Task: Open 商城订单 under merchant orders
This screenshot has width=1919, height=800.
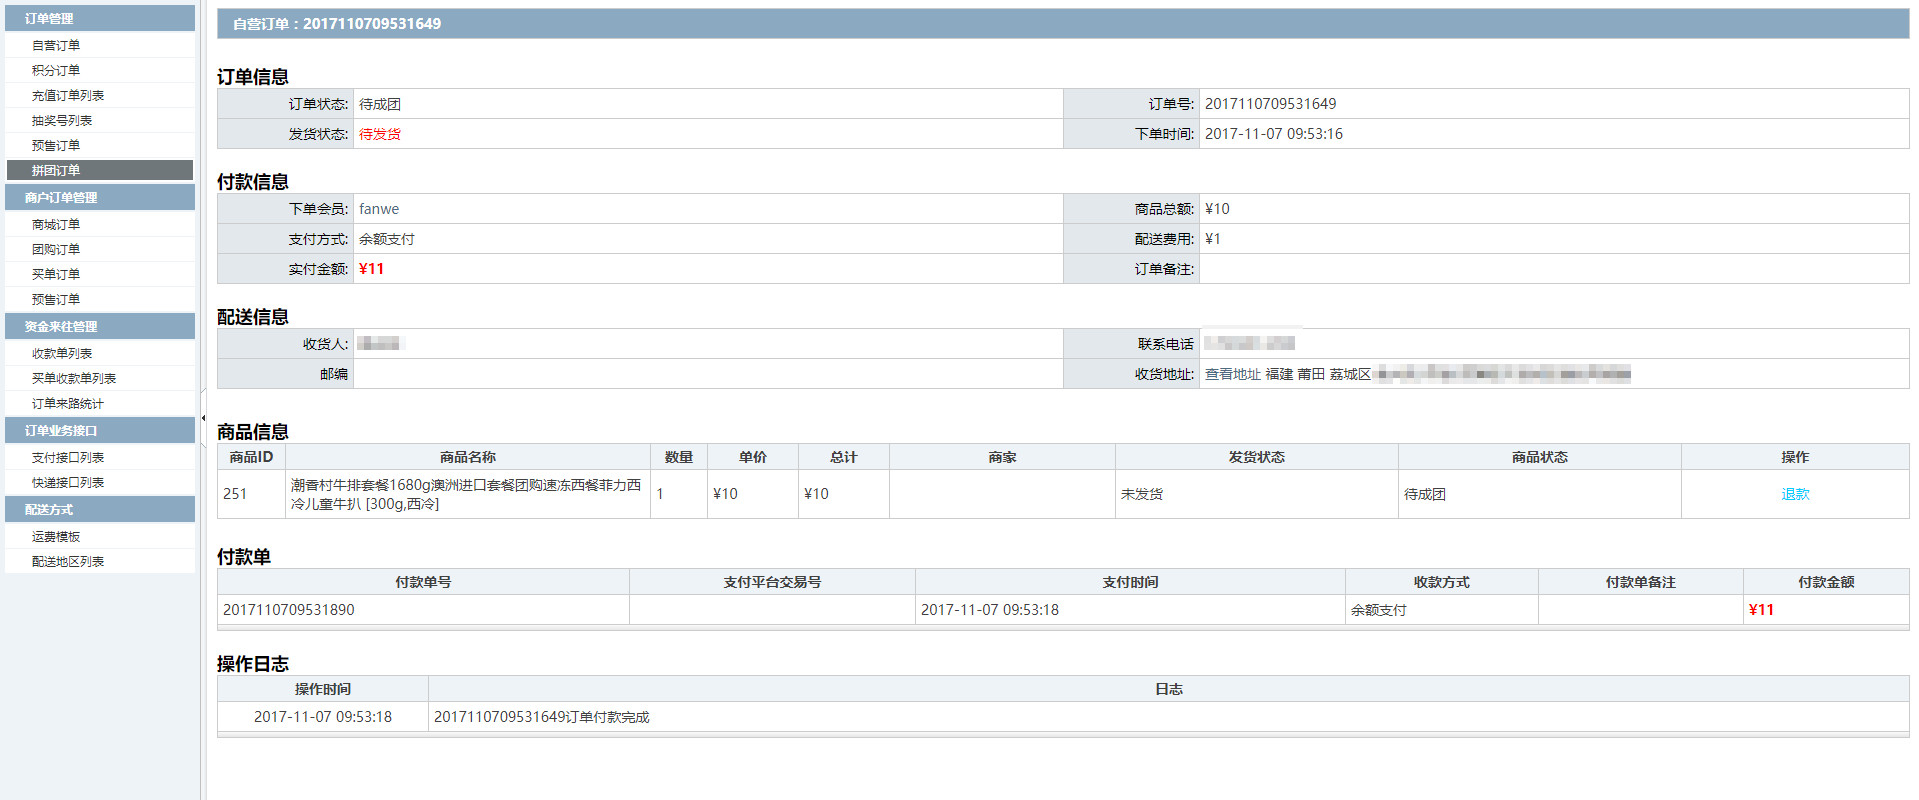Action: (x=56, y=224)
